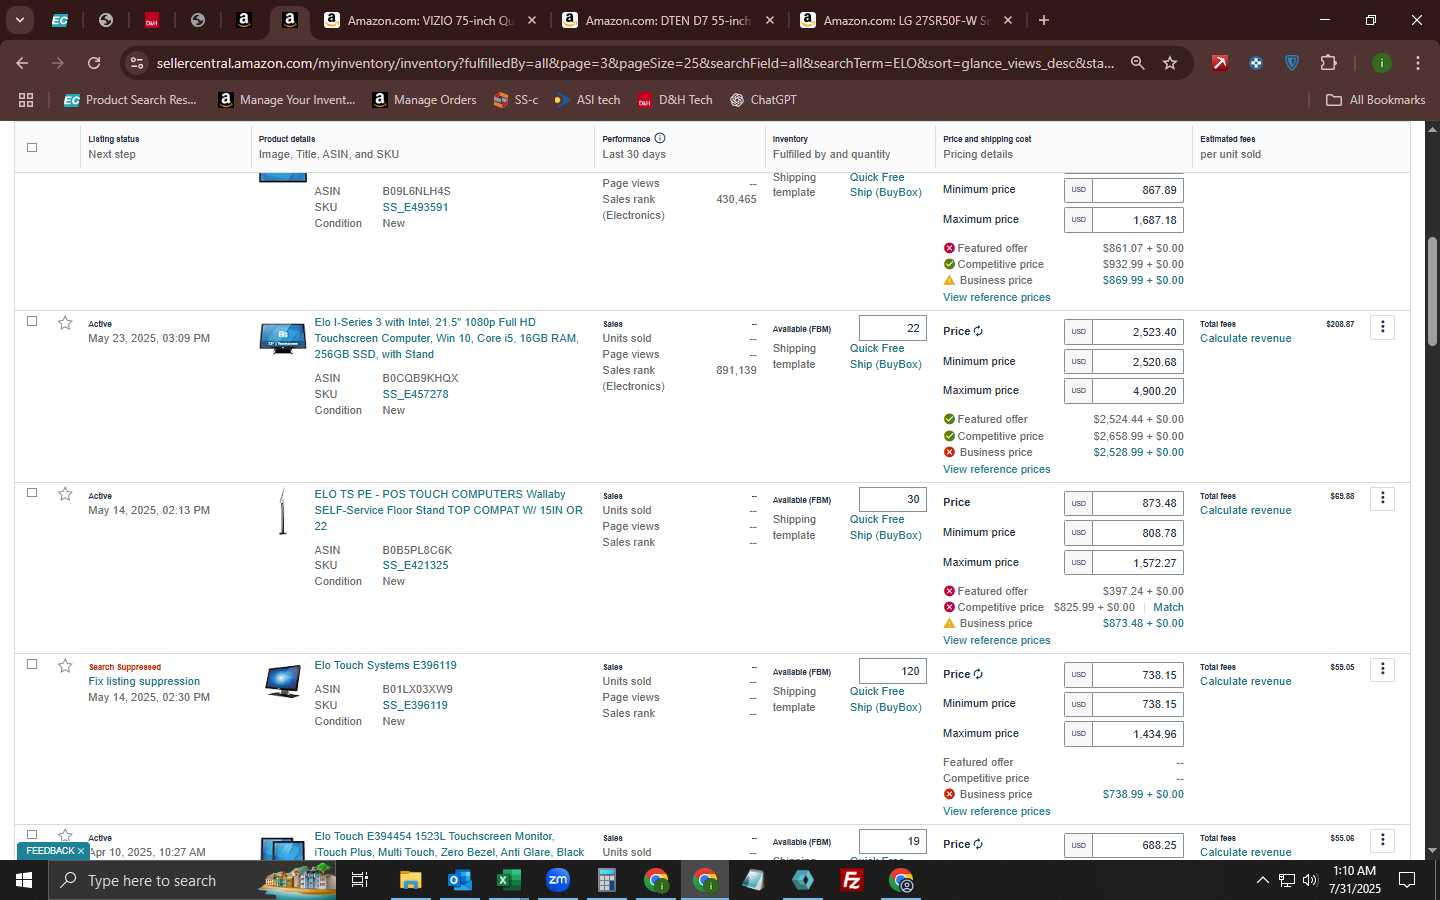Viewport: 1440px width, 900px height.
Task: Open the browser Extensions puzzle icon
Action: (1328, 63)
